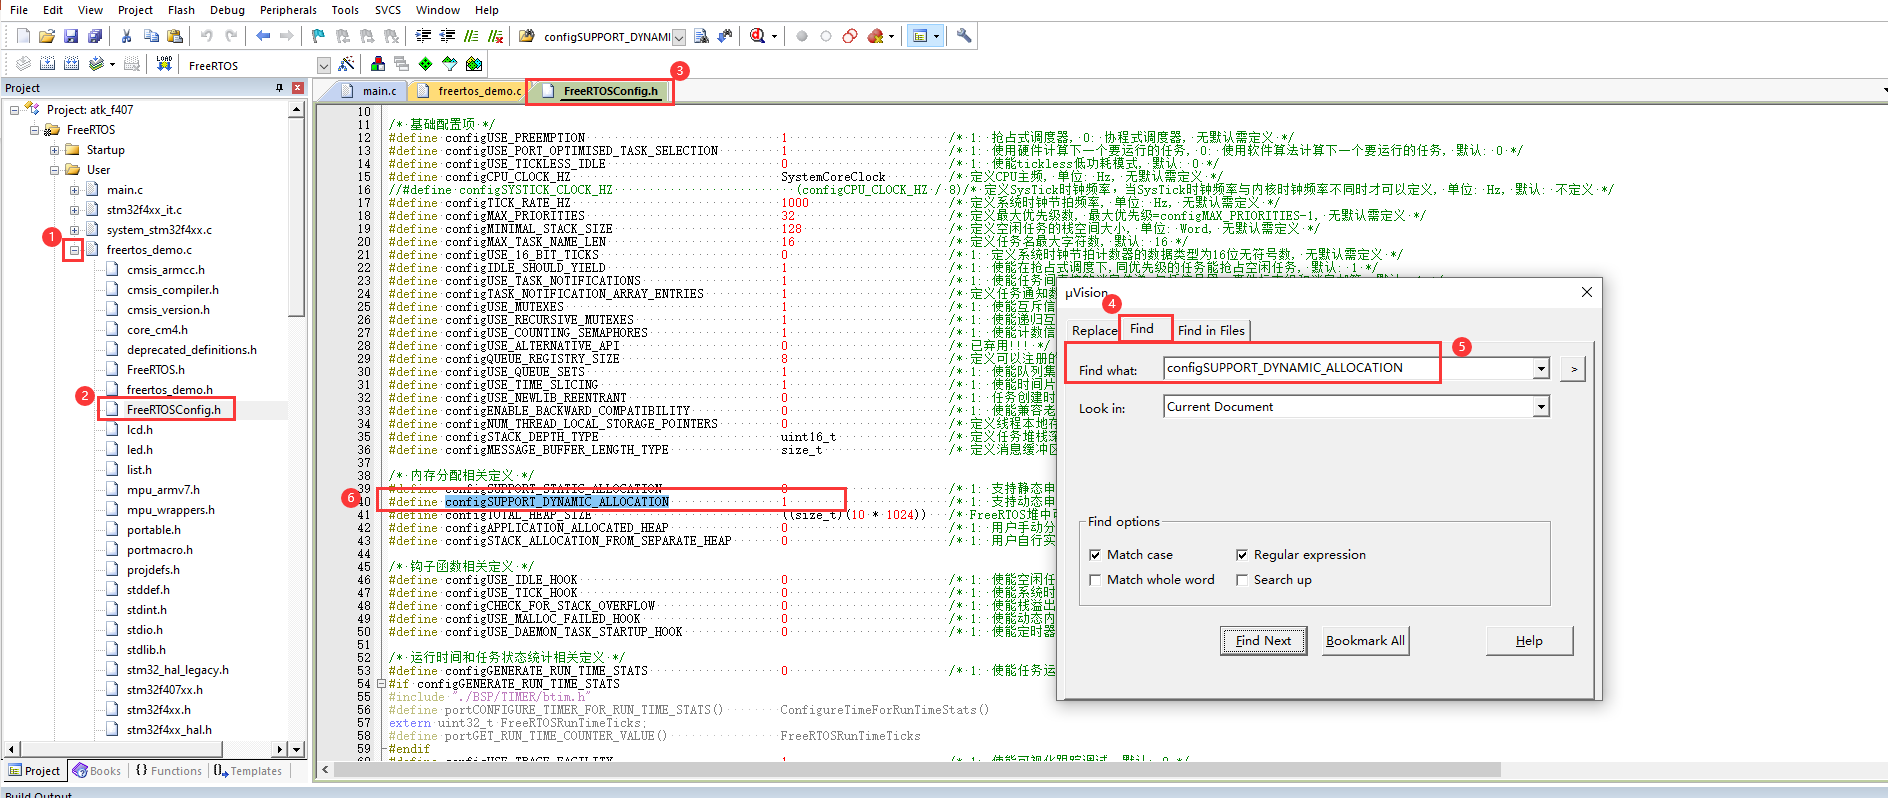The width and height of the screenshot is (1888, 798).
Task: Insert a bookmark with the flag icon
Action: pyautogui.click(x=318, y=36)
